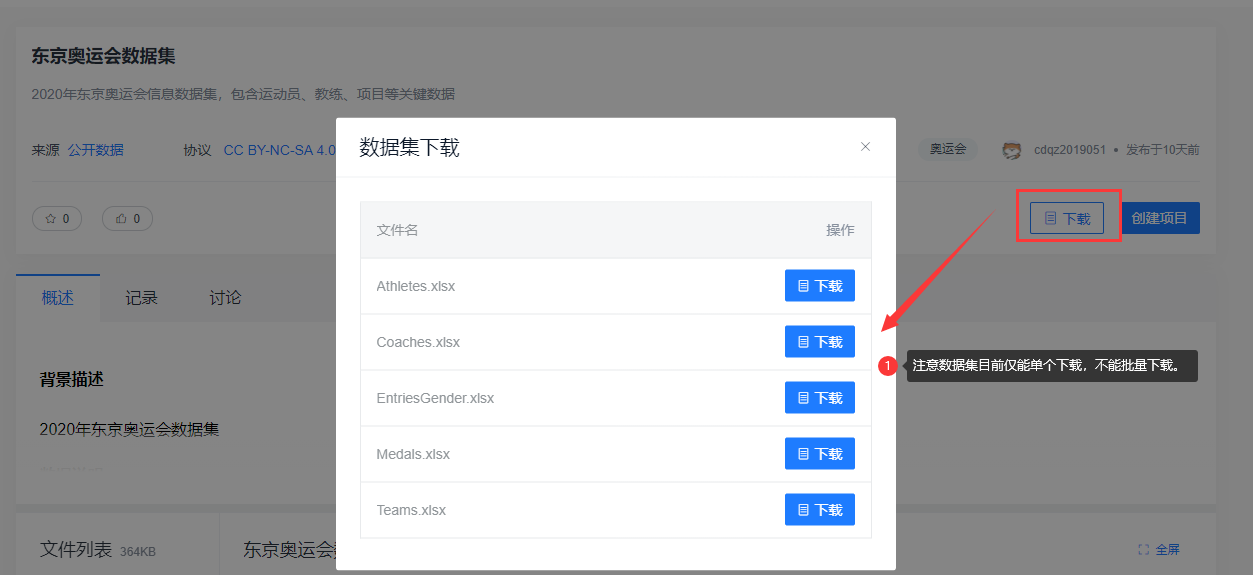Click the 奥运会 tag
The image size is (1253, 575).
tap(947, 149)
